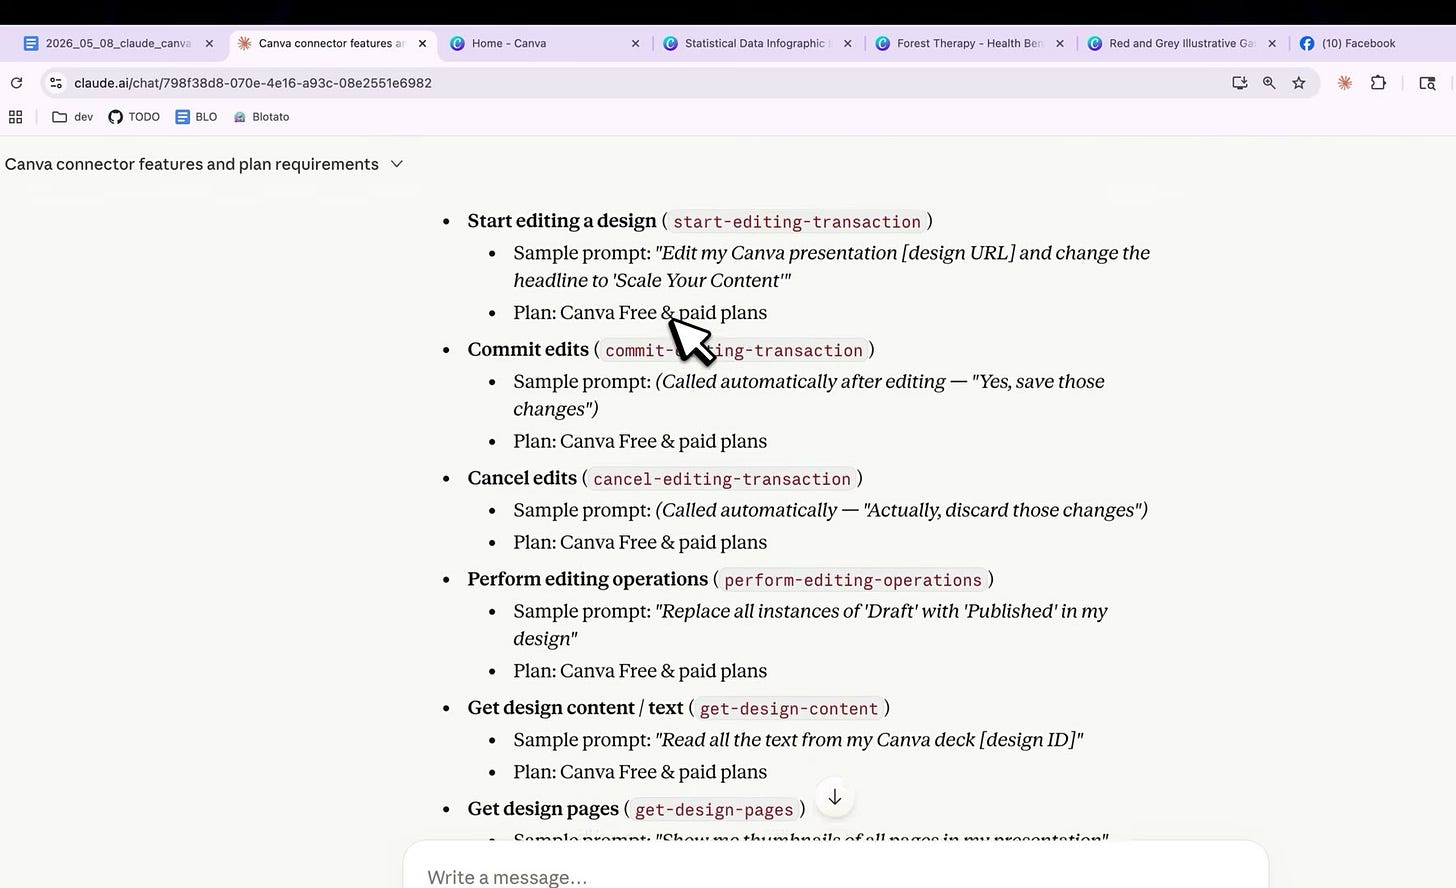Expand the chat title dropdown chevron
The image size is (1456, 888).
397,164
